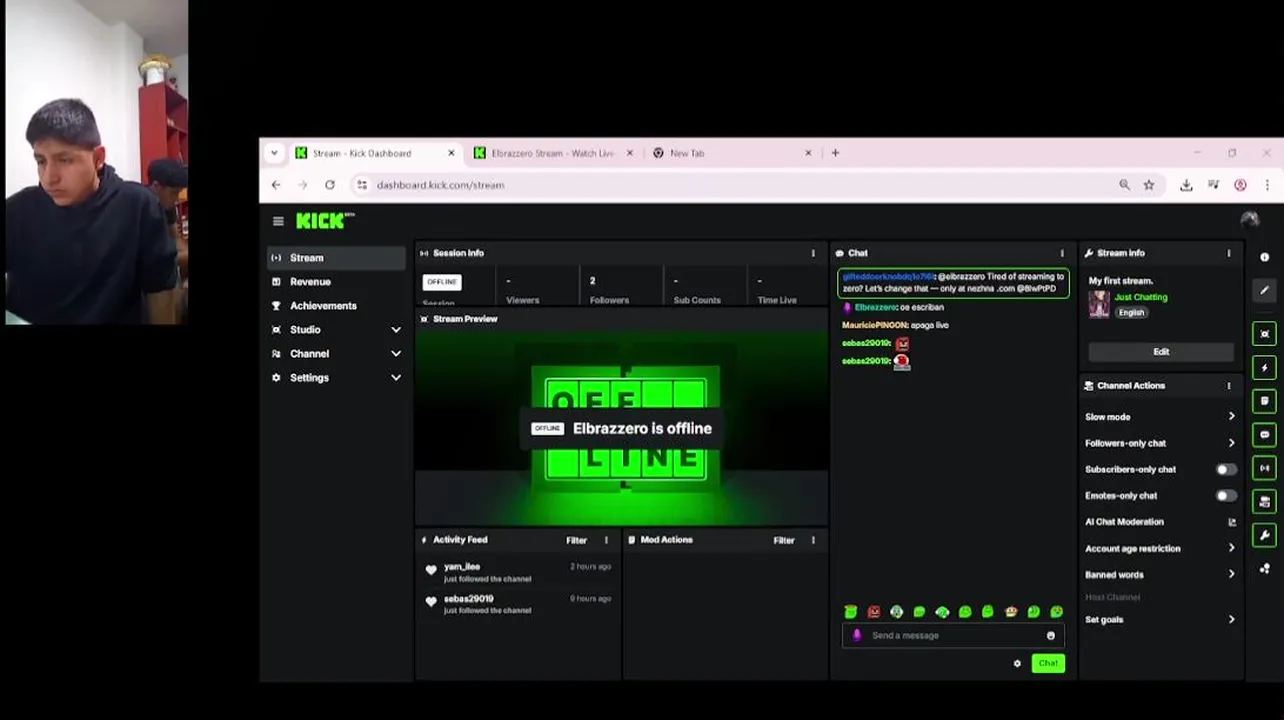This screenshot has width=1284, height=720.
Task: Toggle Stream Preview widget icon in right bar
Action: [1264, 334]
